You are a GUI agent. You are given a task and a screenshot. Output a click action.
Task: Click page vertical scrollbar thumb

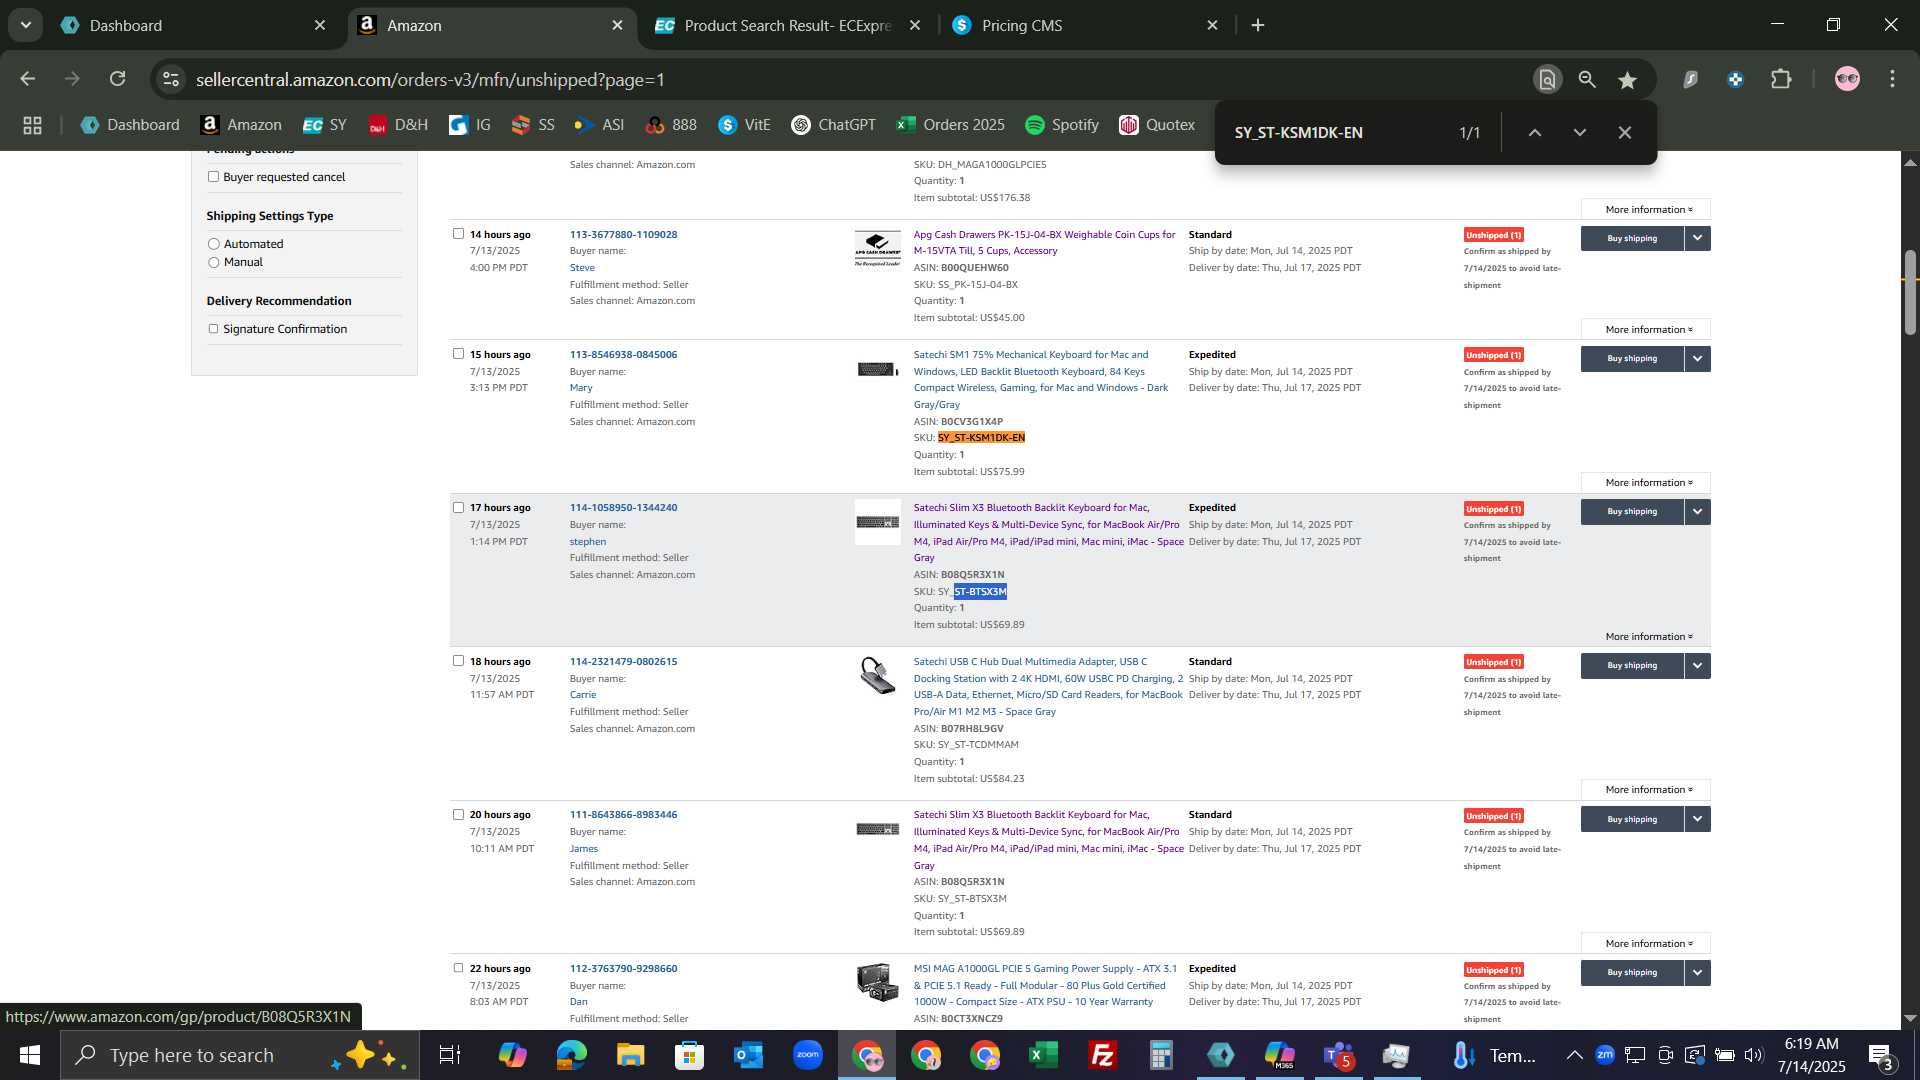click(1910, 292)
